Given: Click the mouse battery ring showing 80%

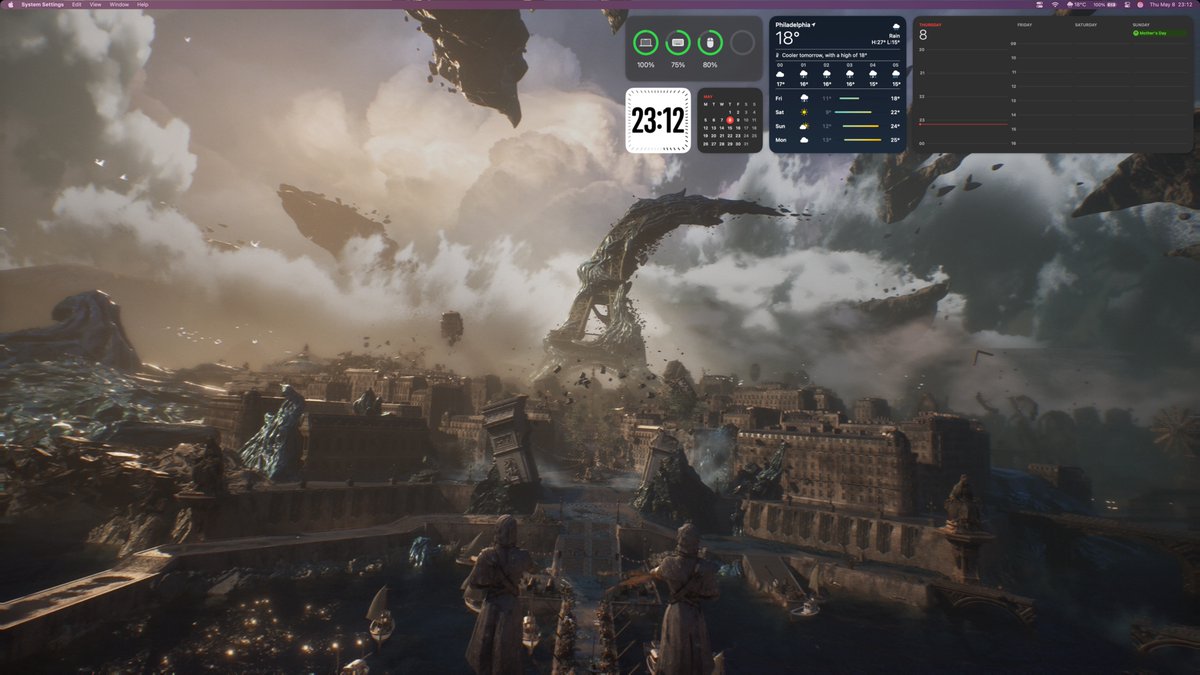Looking at the screenshot, I should [x=710, y=42].
